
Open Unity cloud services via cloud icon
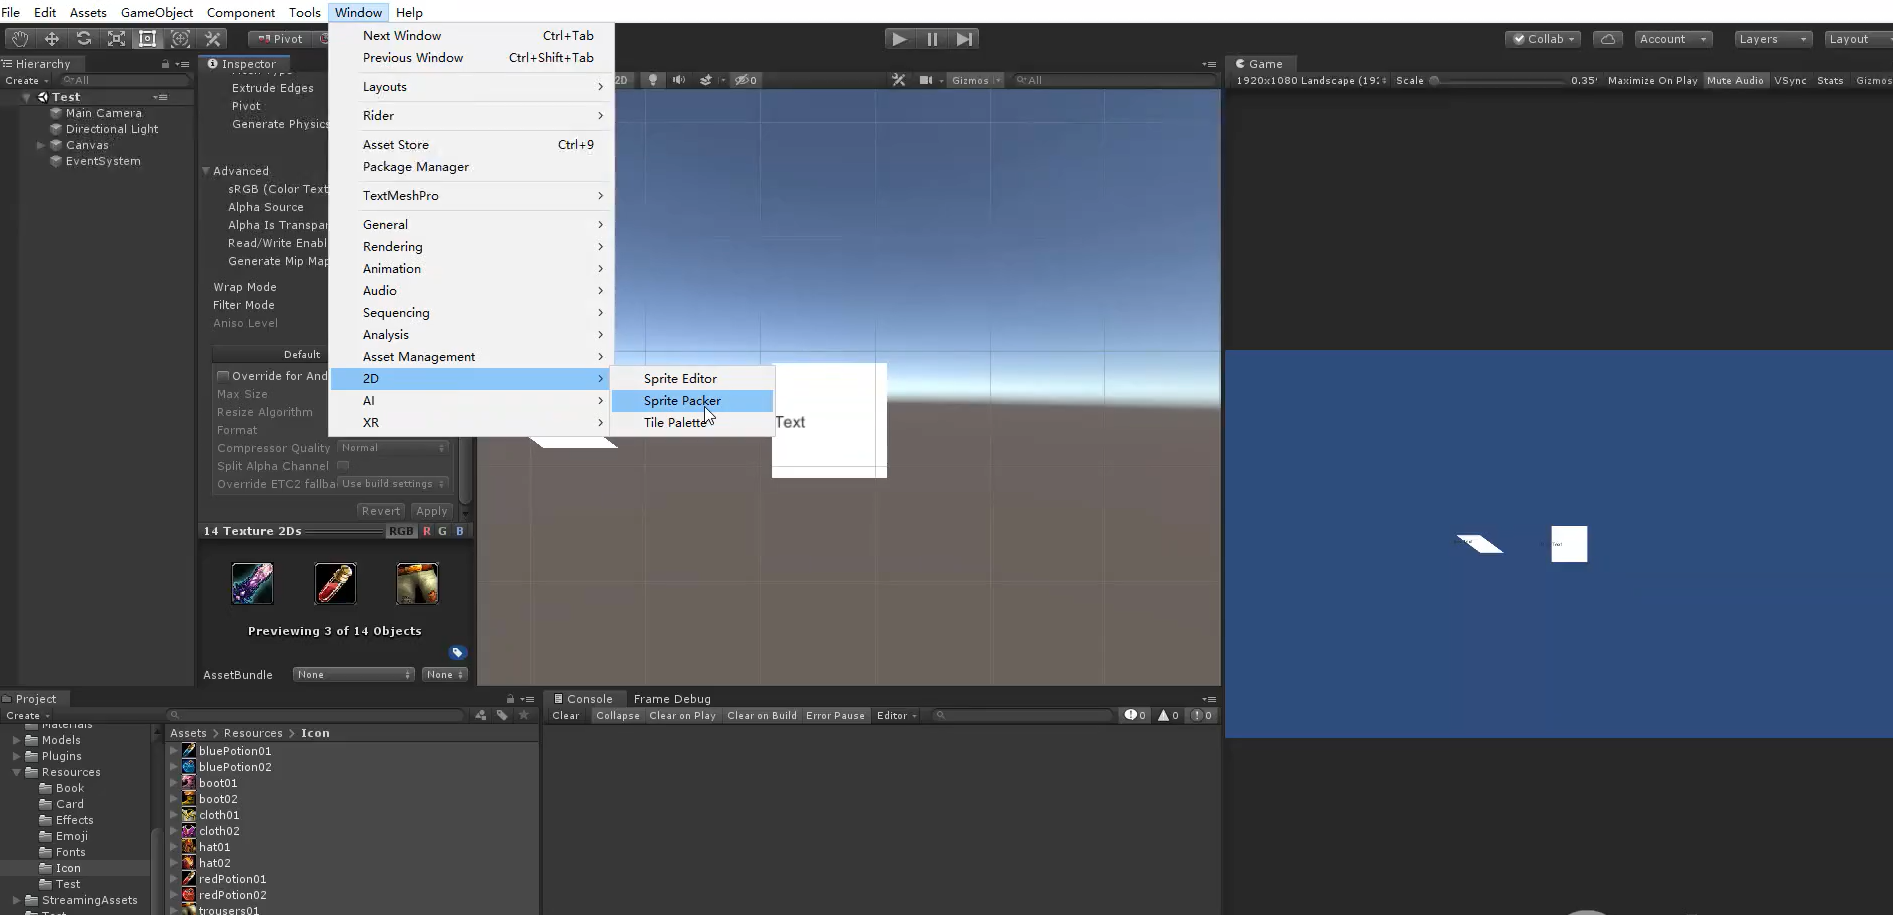click(x=1606, y=38)
